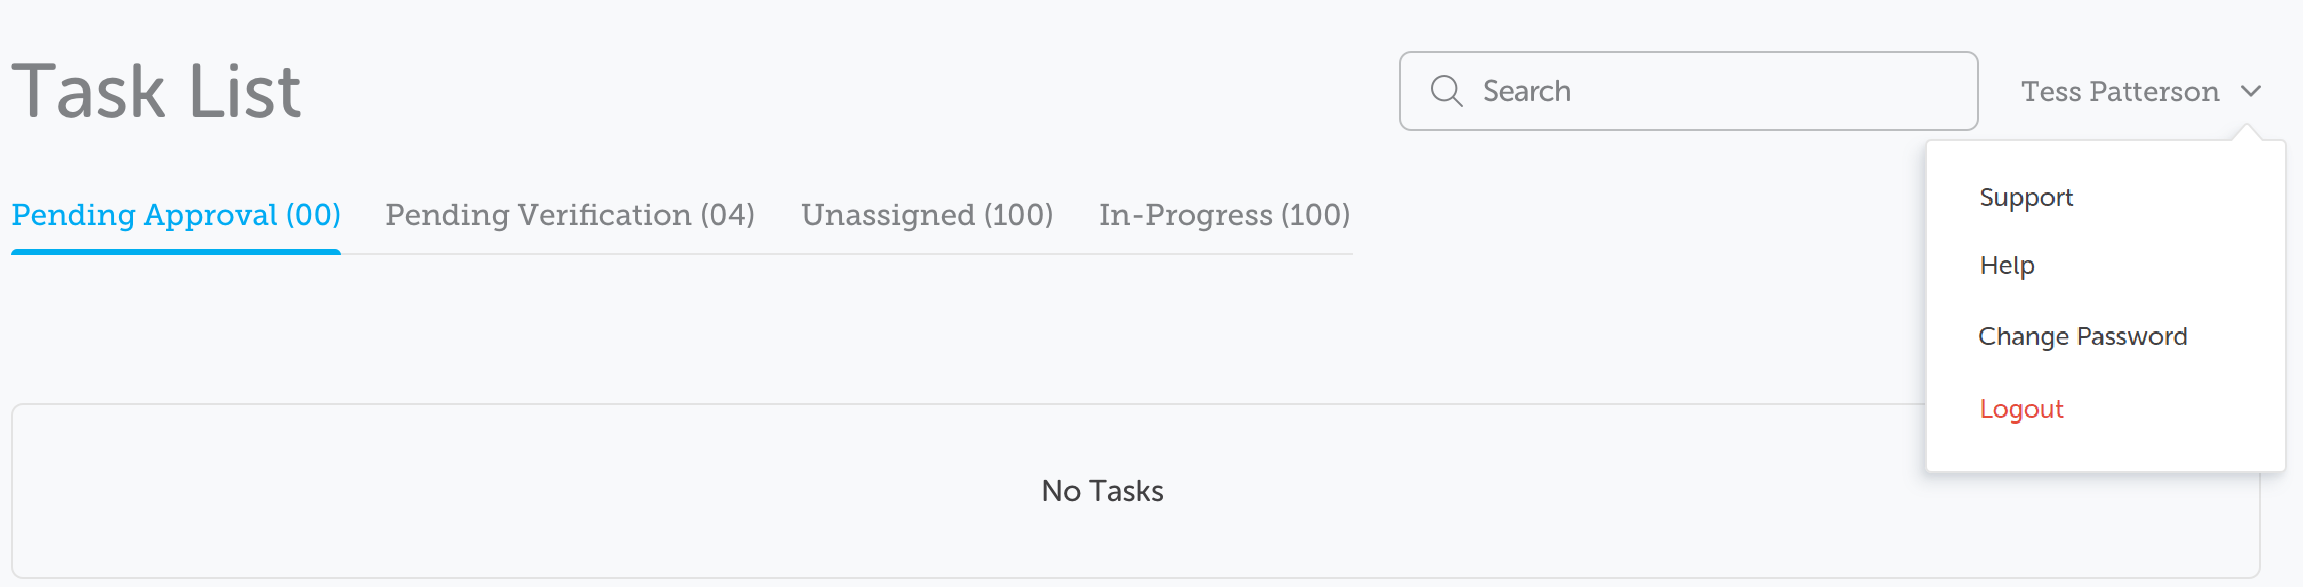Image resolution: width=2303 pixels, height=587 pixels.
Task: Click the pointer tip atop user menu
Action: 2247,131
